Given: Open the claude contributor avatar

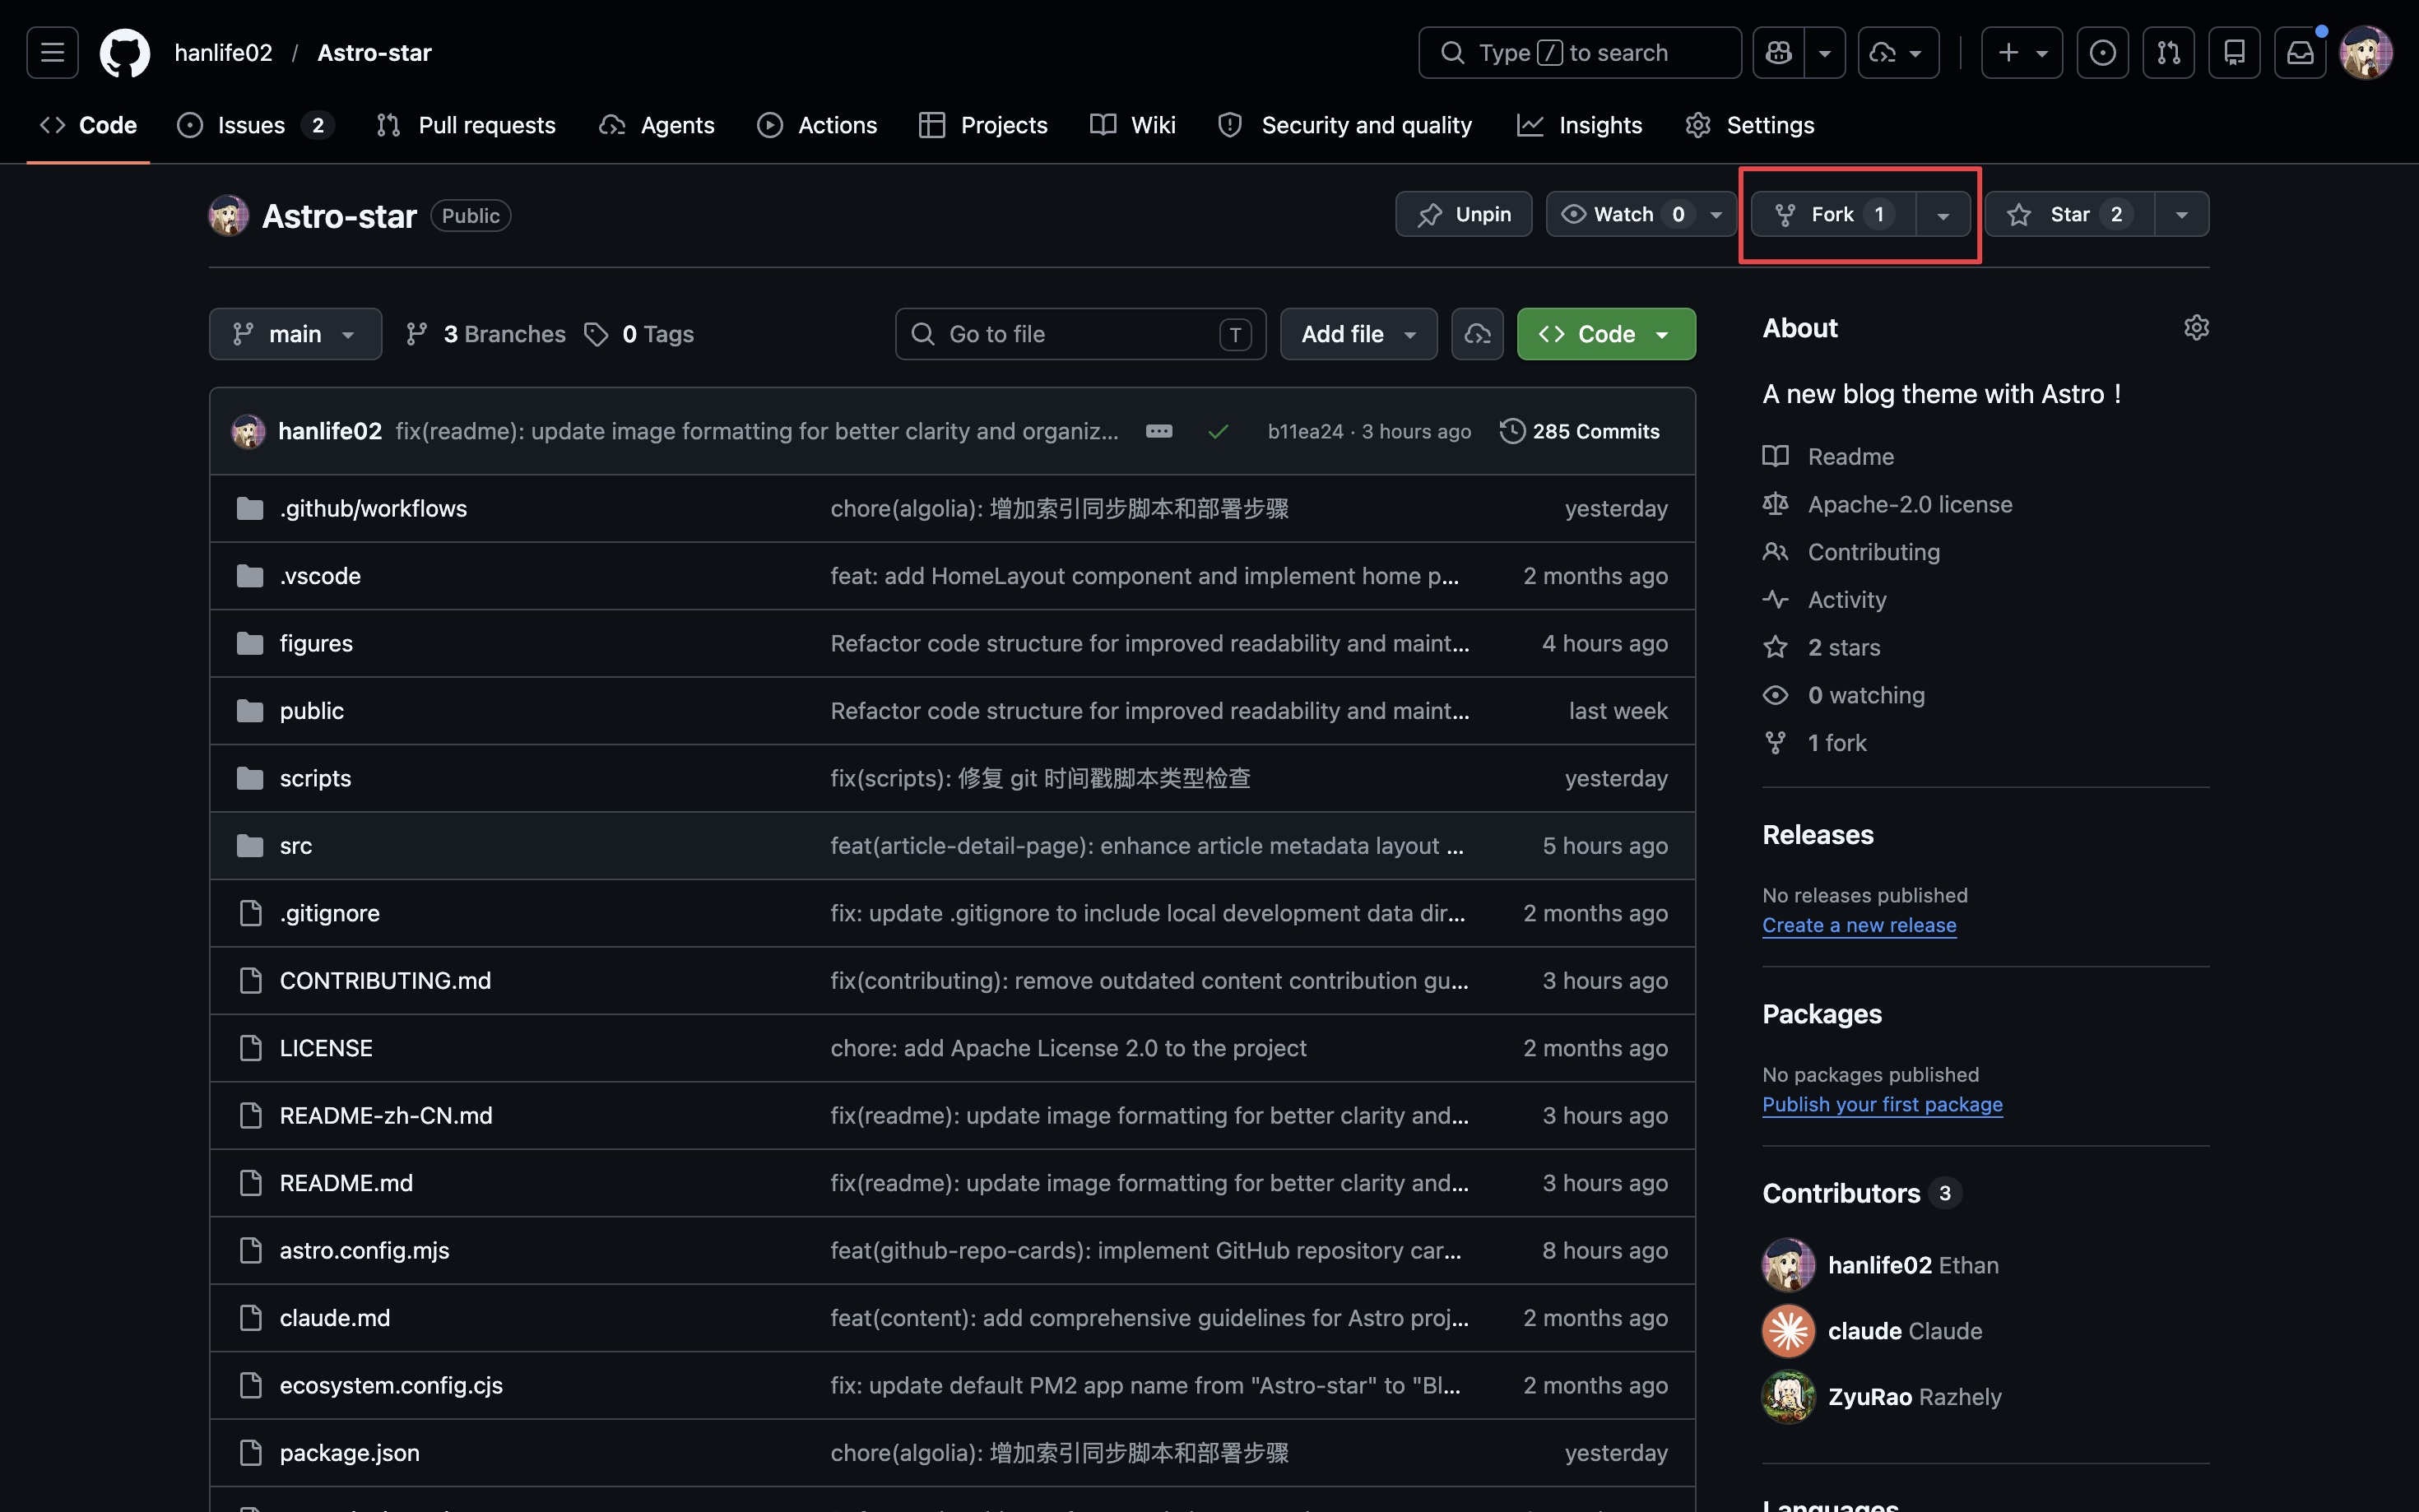Looking at the screenshot, I should [1788, 1331].
